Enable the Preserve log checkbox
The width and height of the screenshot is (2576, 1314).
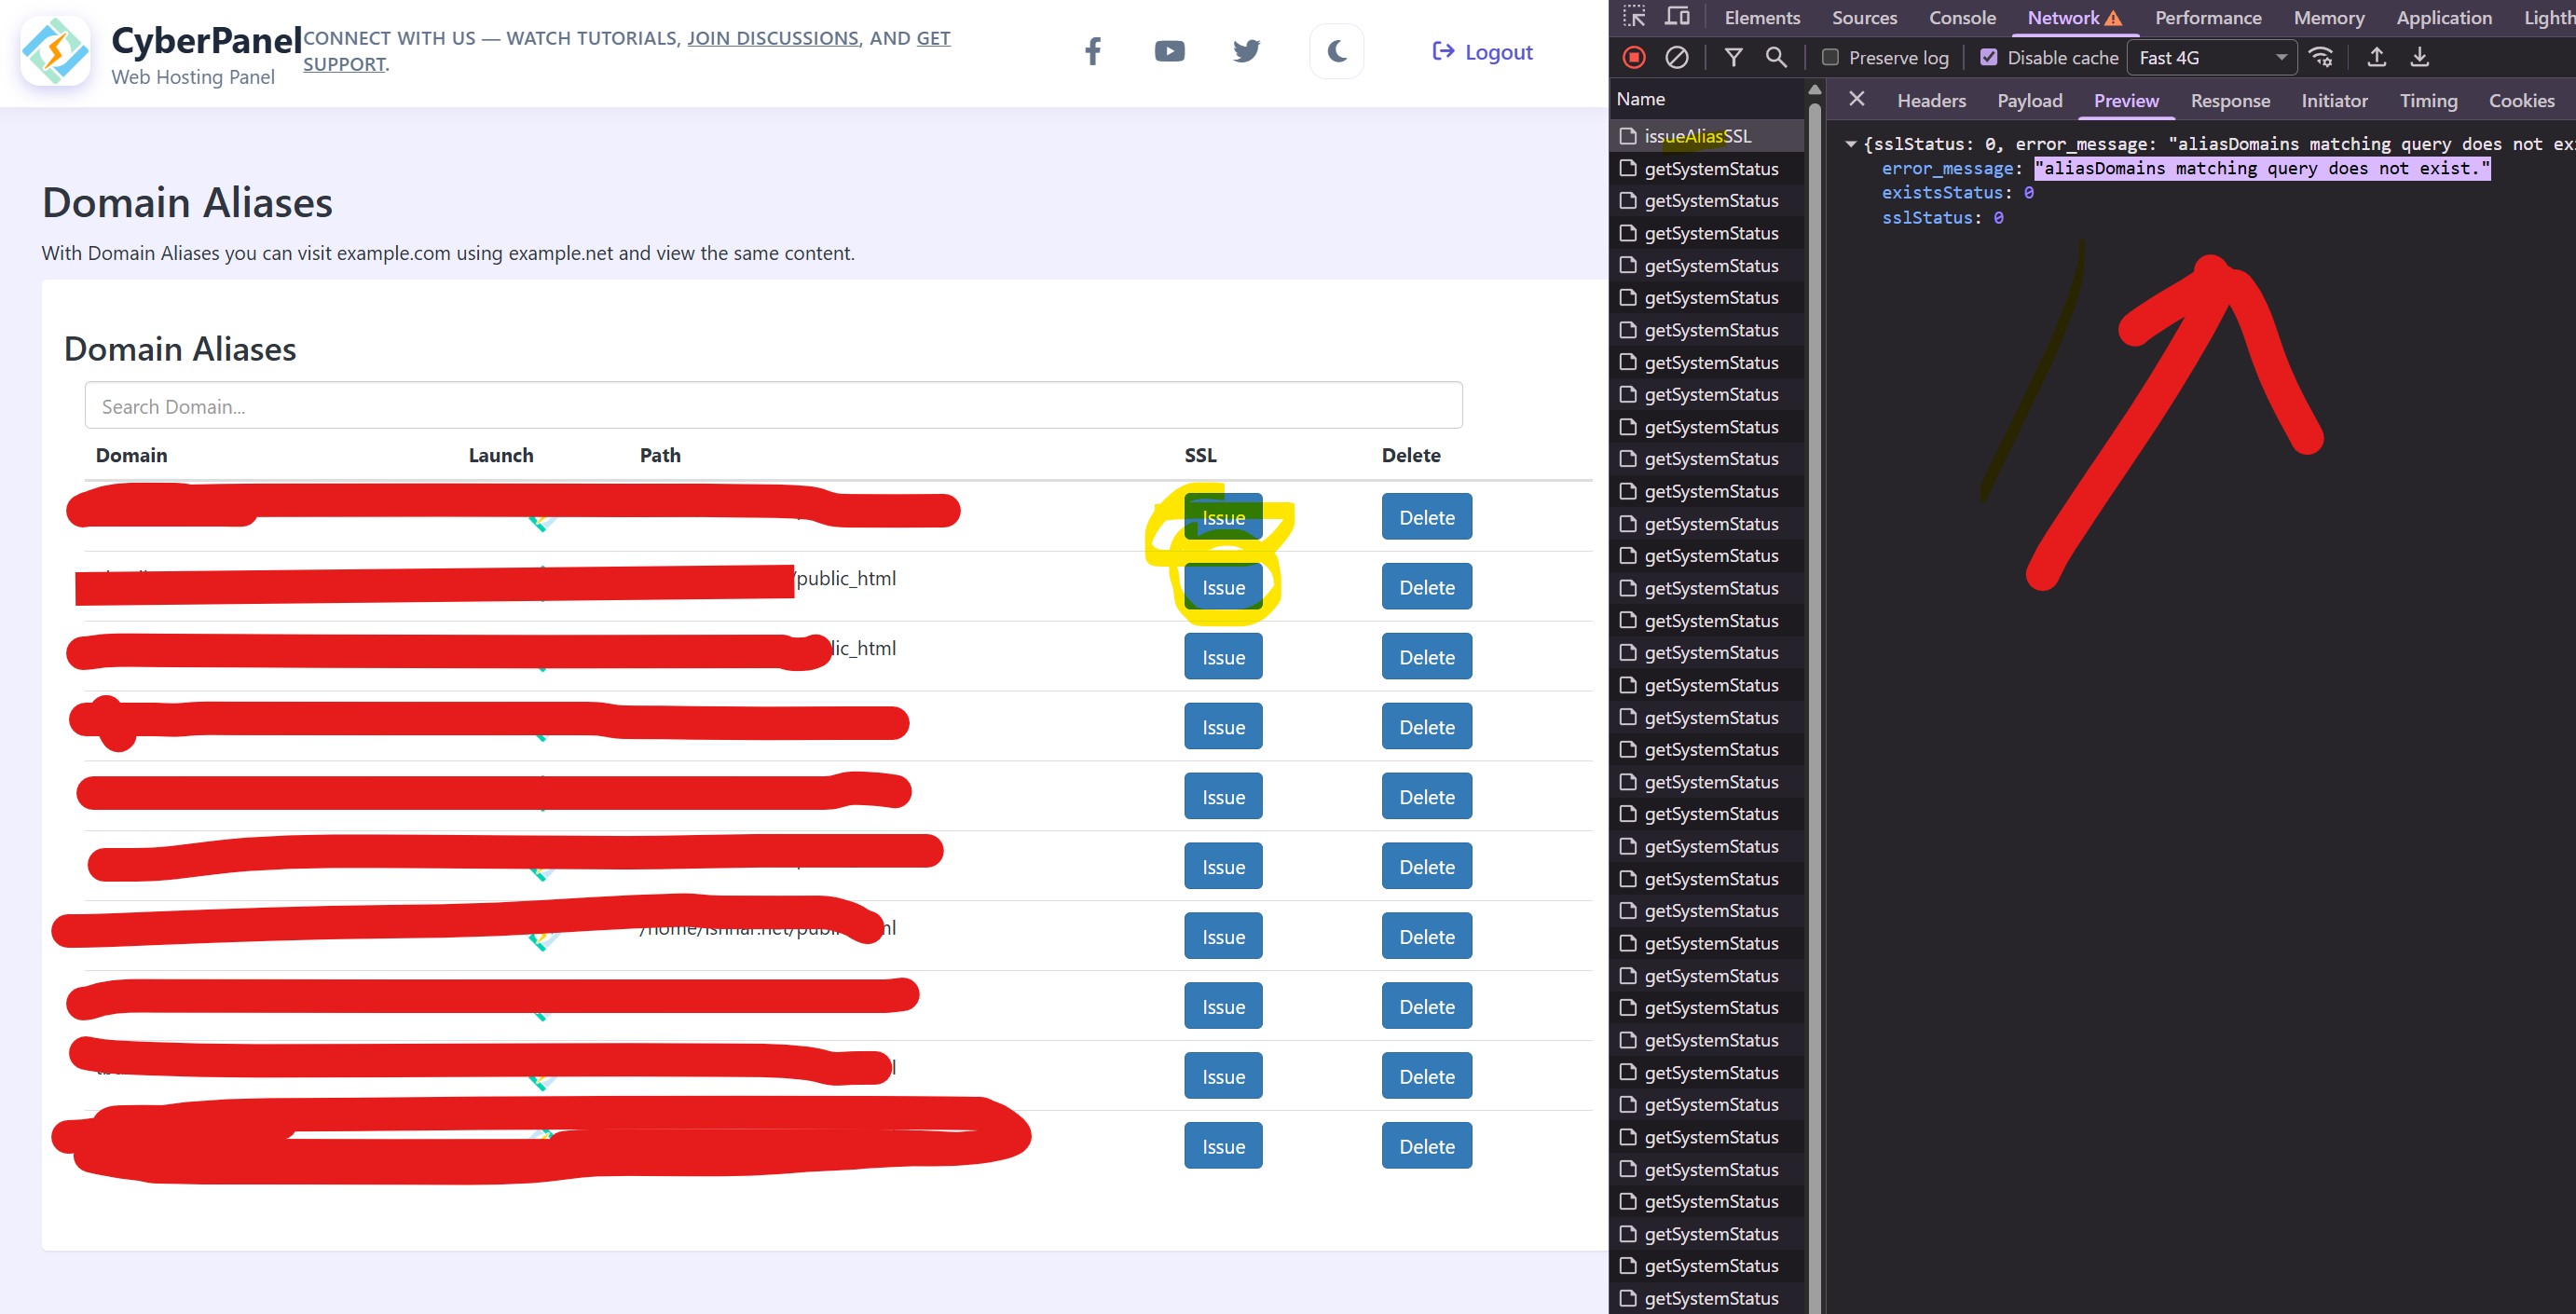point(1830,58)
